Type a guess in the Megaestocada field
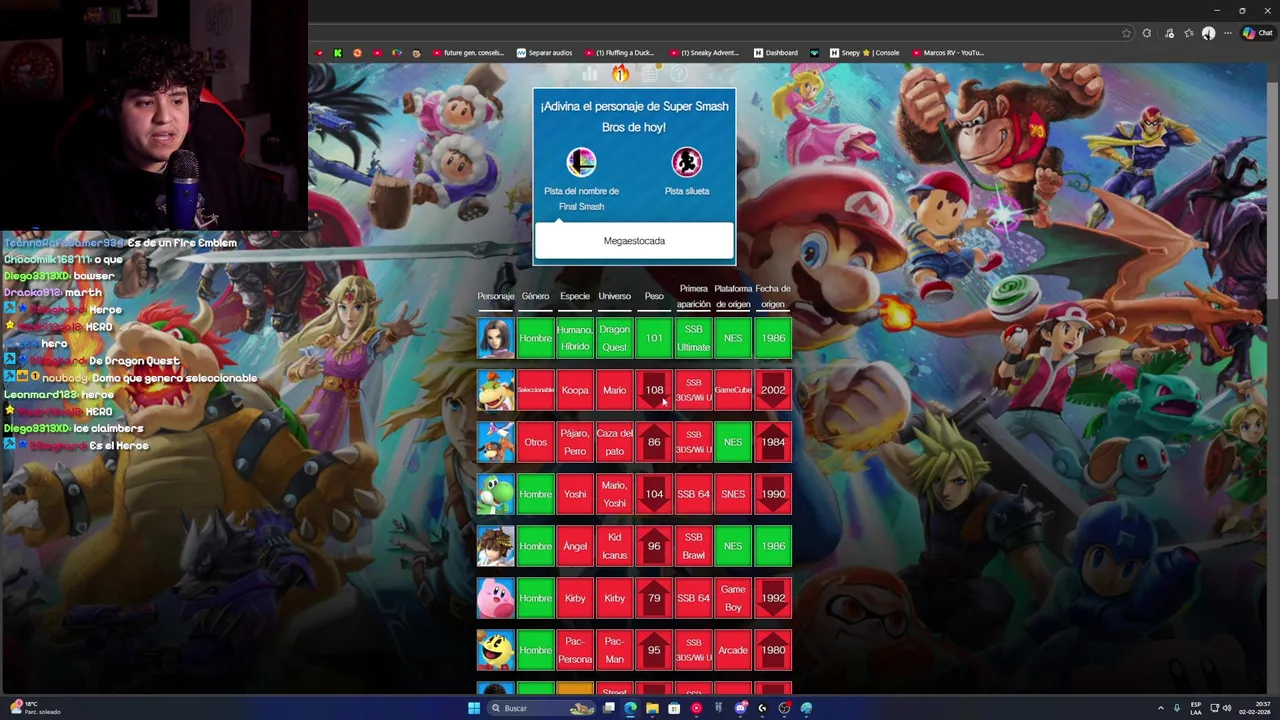This screenshot has height=720, width=1280. (634, 241)
